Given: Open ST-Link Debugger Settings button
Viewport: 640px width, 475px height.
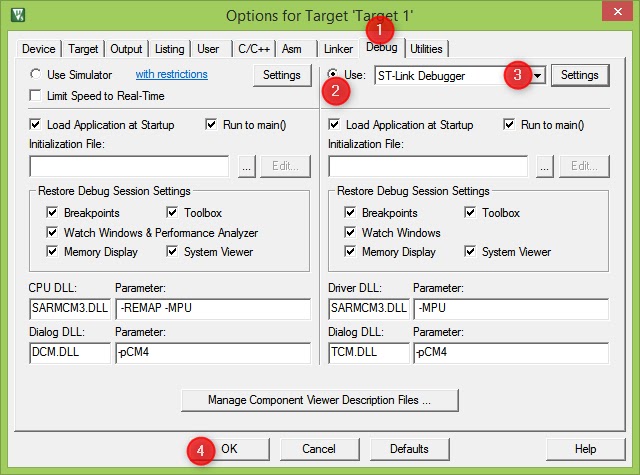Looking at the screenshot, I should pyautogui.click(x=580, y=75).
